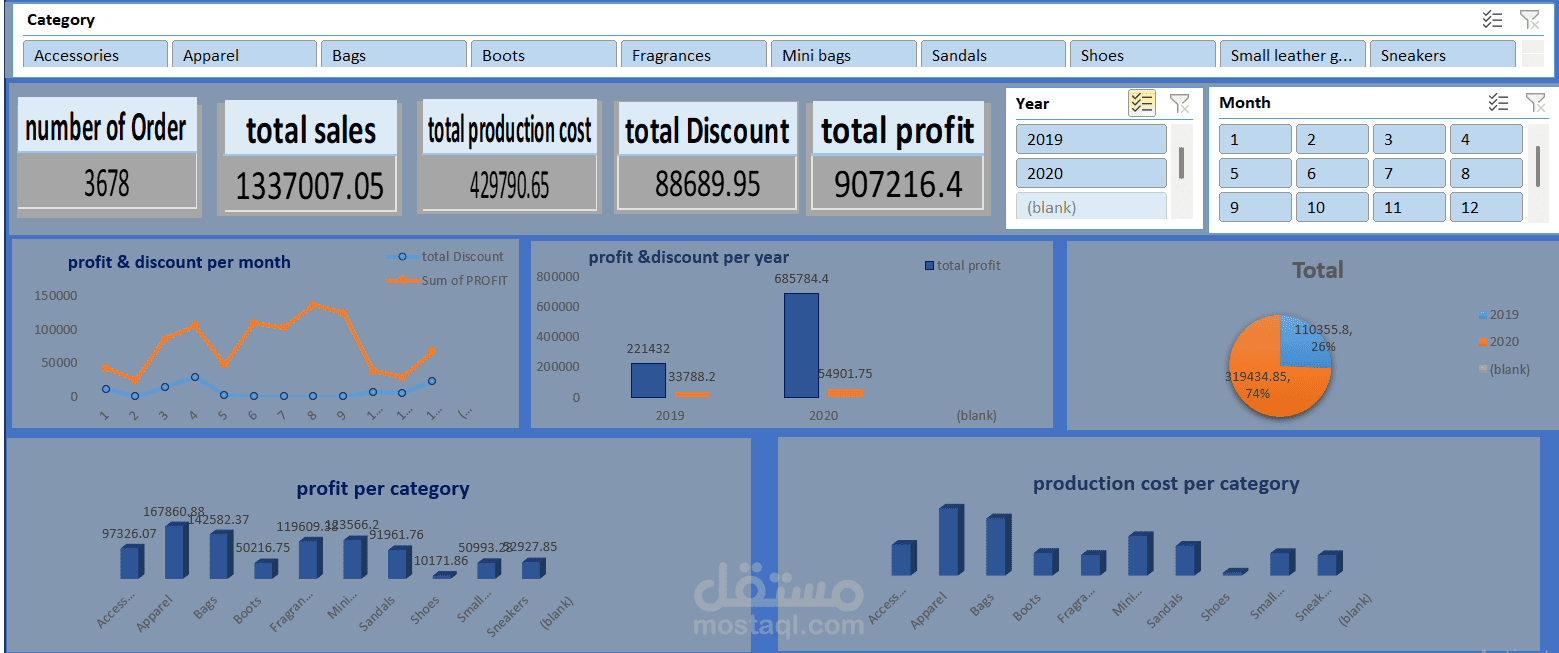This screenshot has height=653, width=1559.
Task: Toggle the 2019 option in the Year slicer
Action: point(1090,138)
